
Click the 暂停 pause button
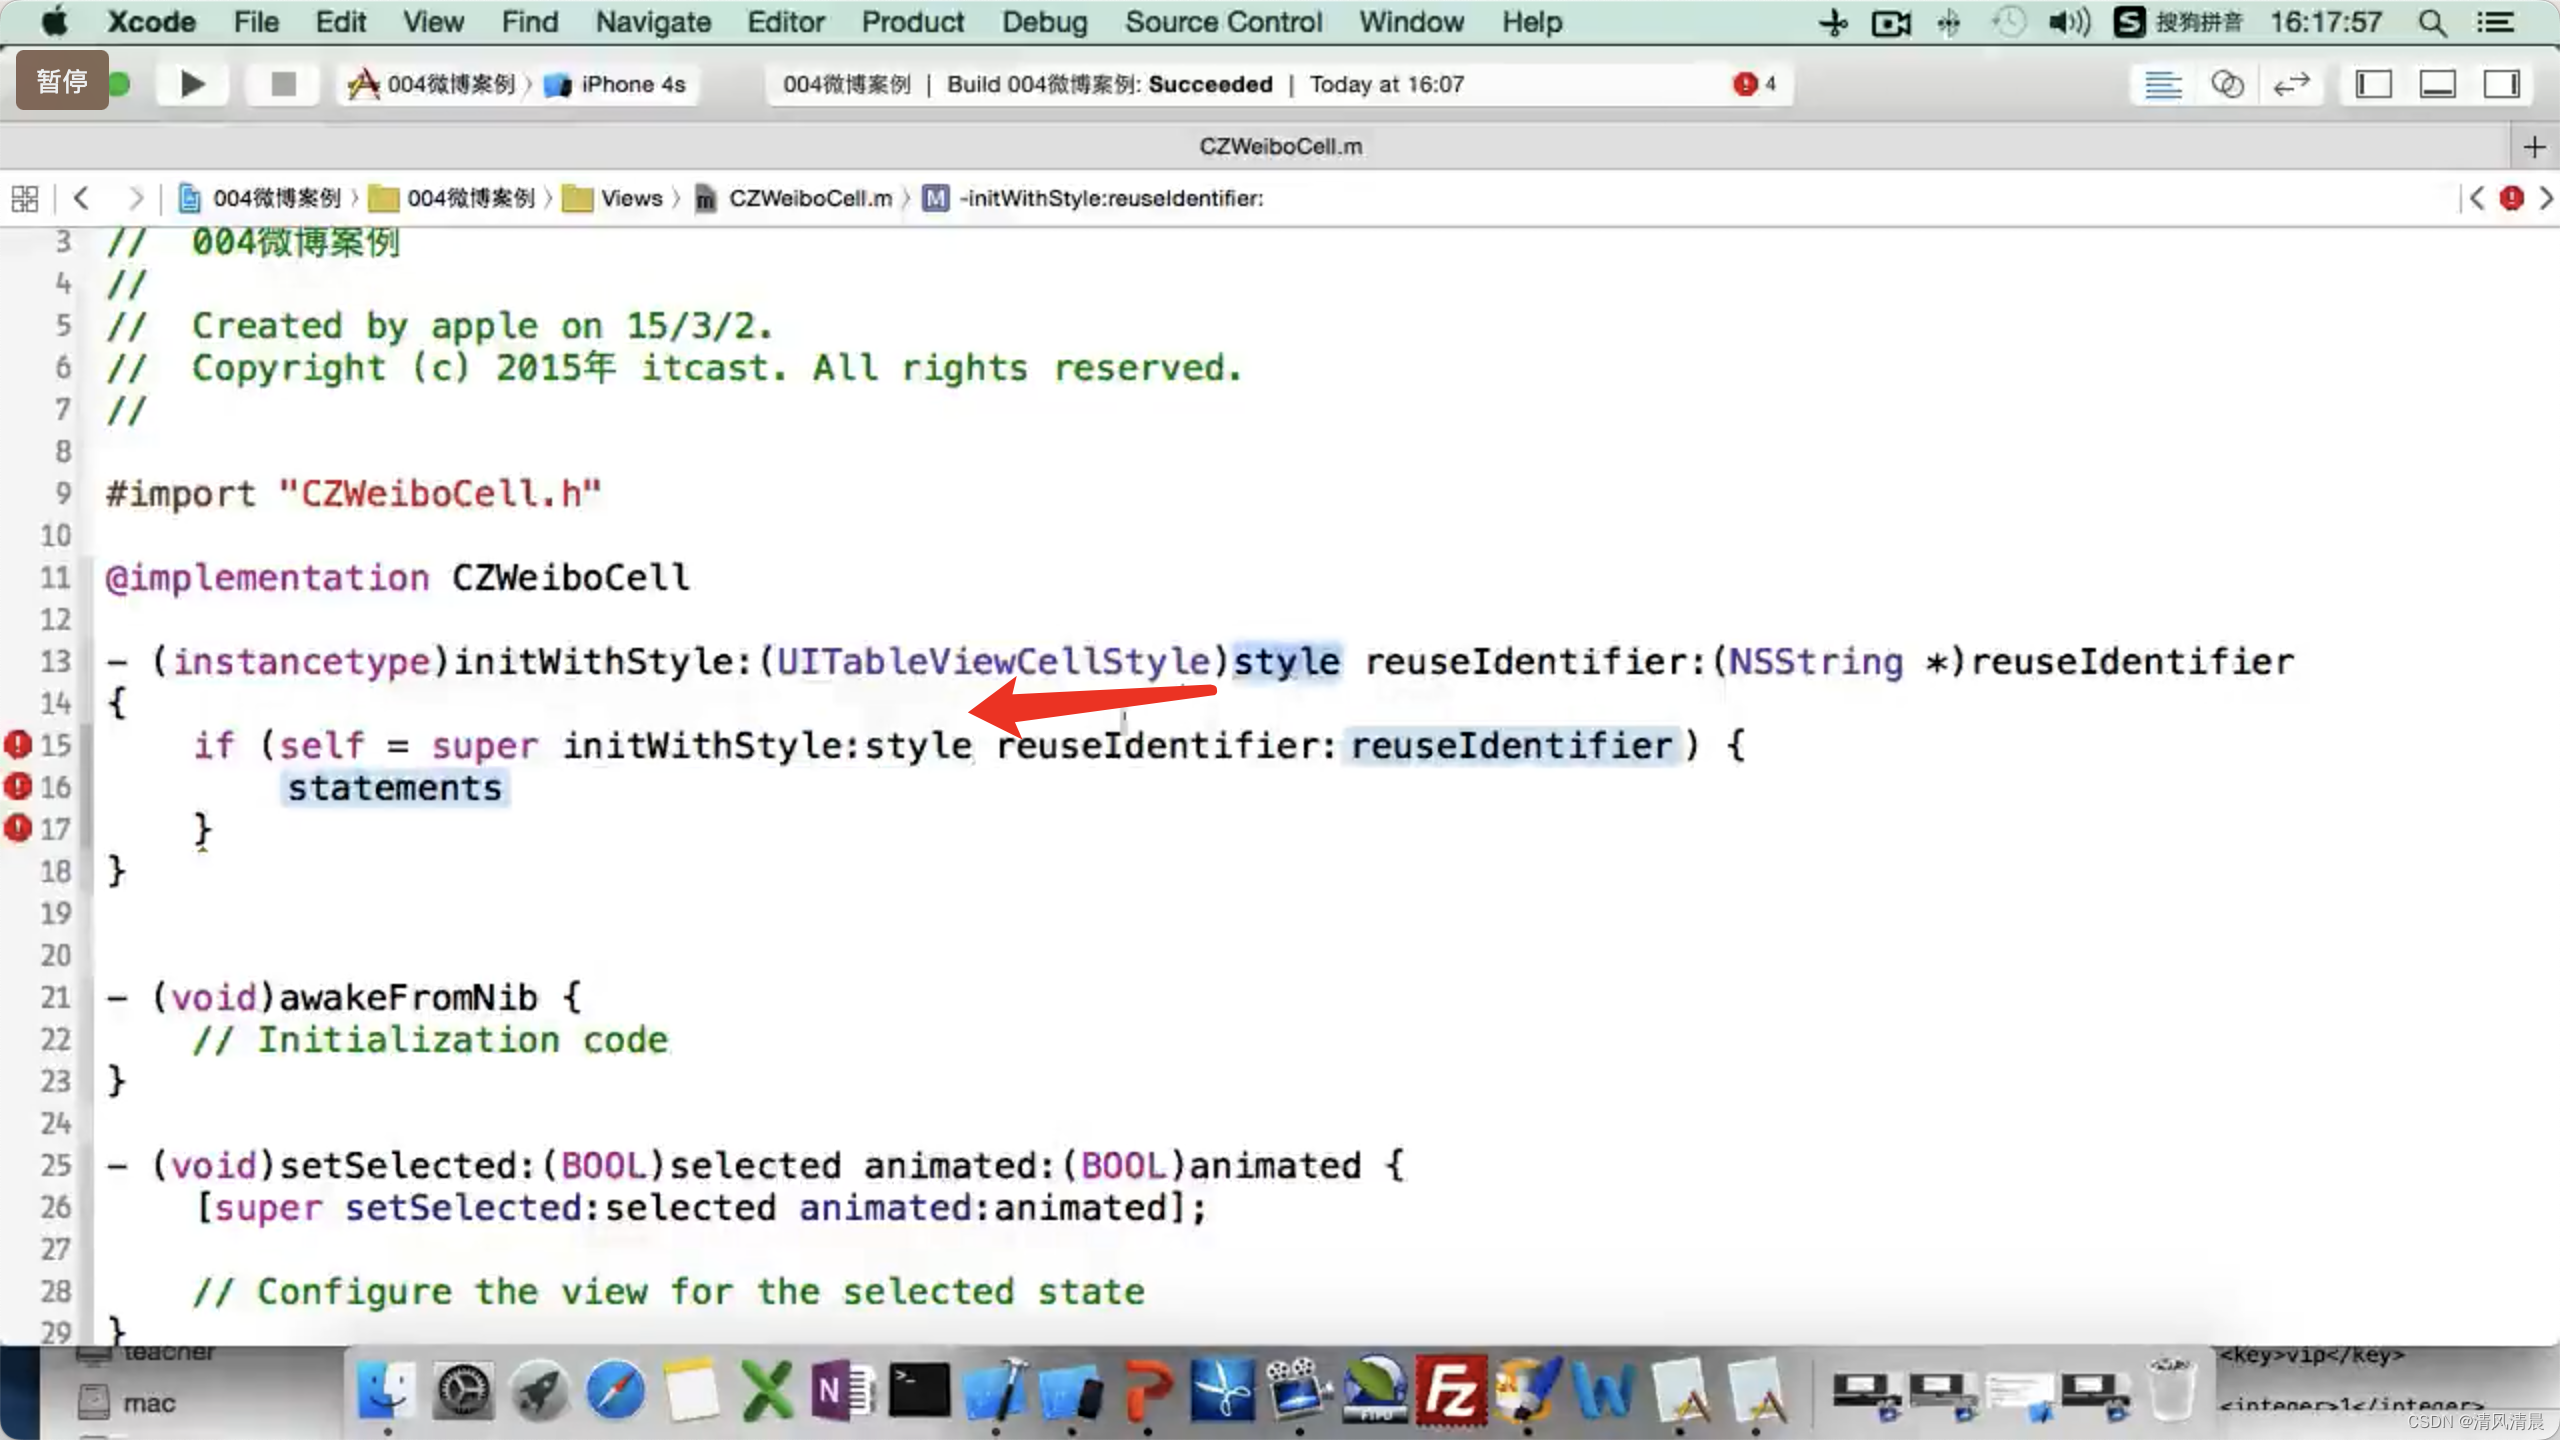tap(62, 80)
